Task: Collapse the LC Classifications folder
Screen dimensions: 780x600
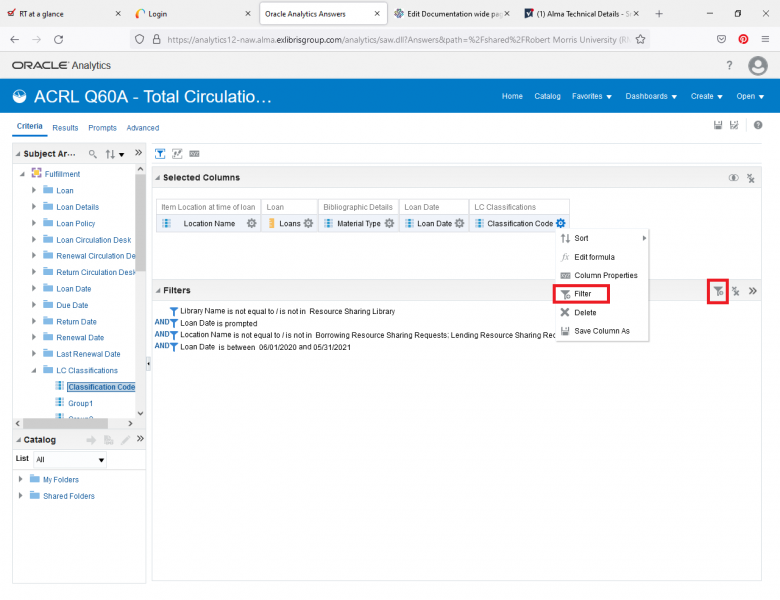Action: click(x=34, y=371)
